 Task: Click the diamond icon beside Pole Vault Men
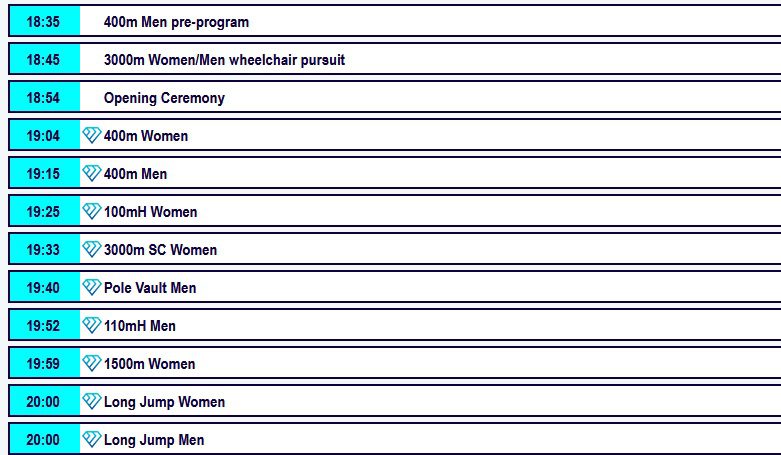[x=92, y=287]
